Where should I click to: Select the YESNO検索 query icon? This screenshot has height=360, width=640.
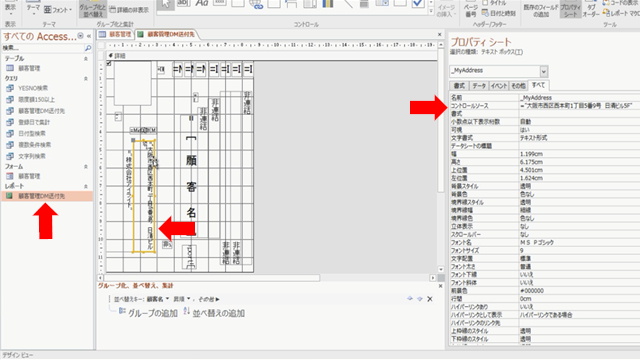tap(10, 88)
